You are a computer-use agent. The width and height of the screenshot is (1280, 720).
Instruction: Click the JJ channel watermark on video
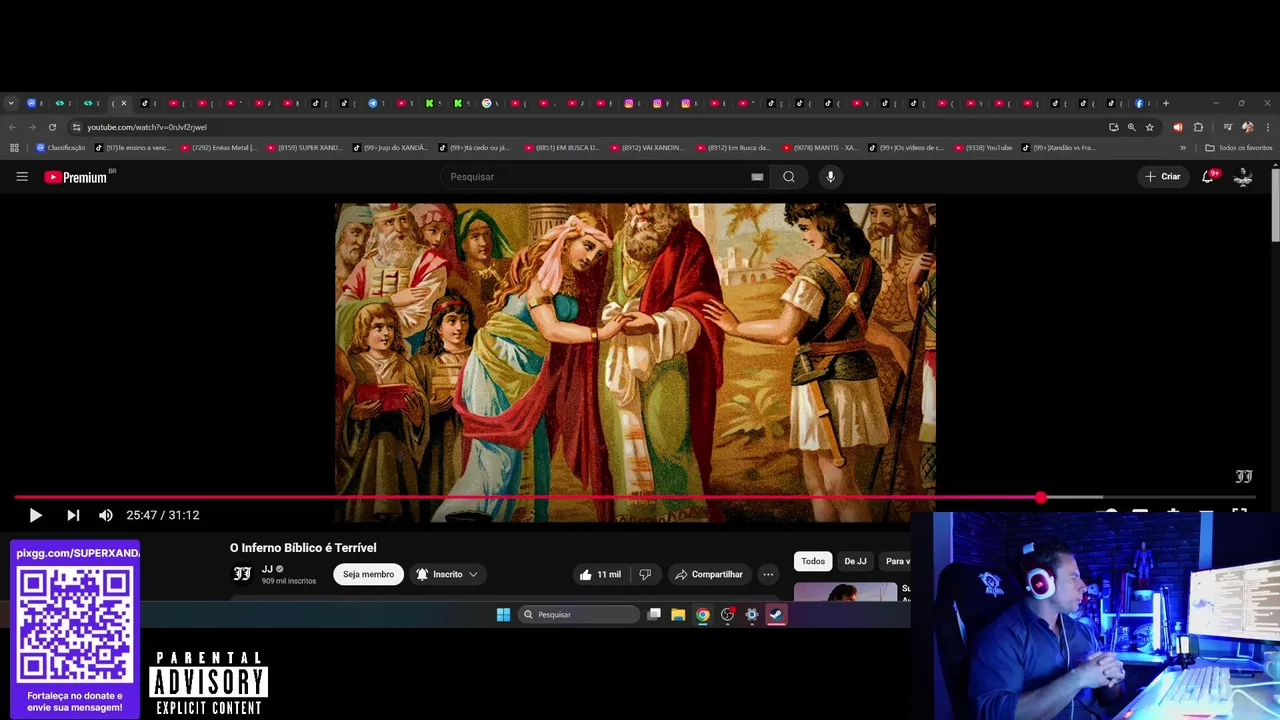(x=1244, y=477)
